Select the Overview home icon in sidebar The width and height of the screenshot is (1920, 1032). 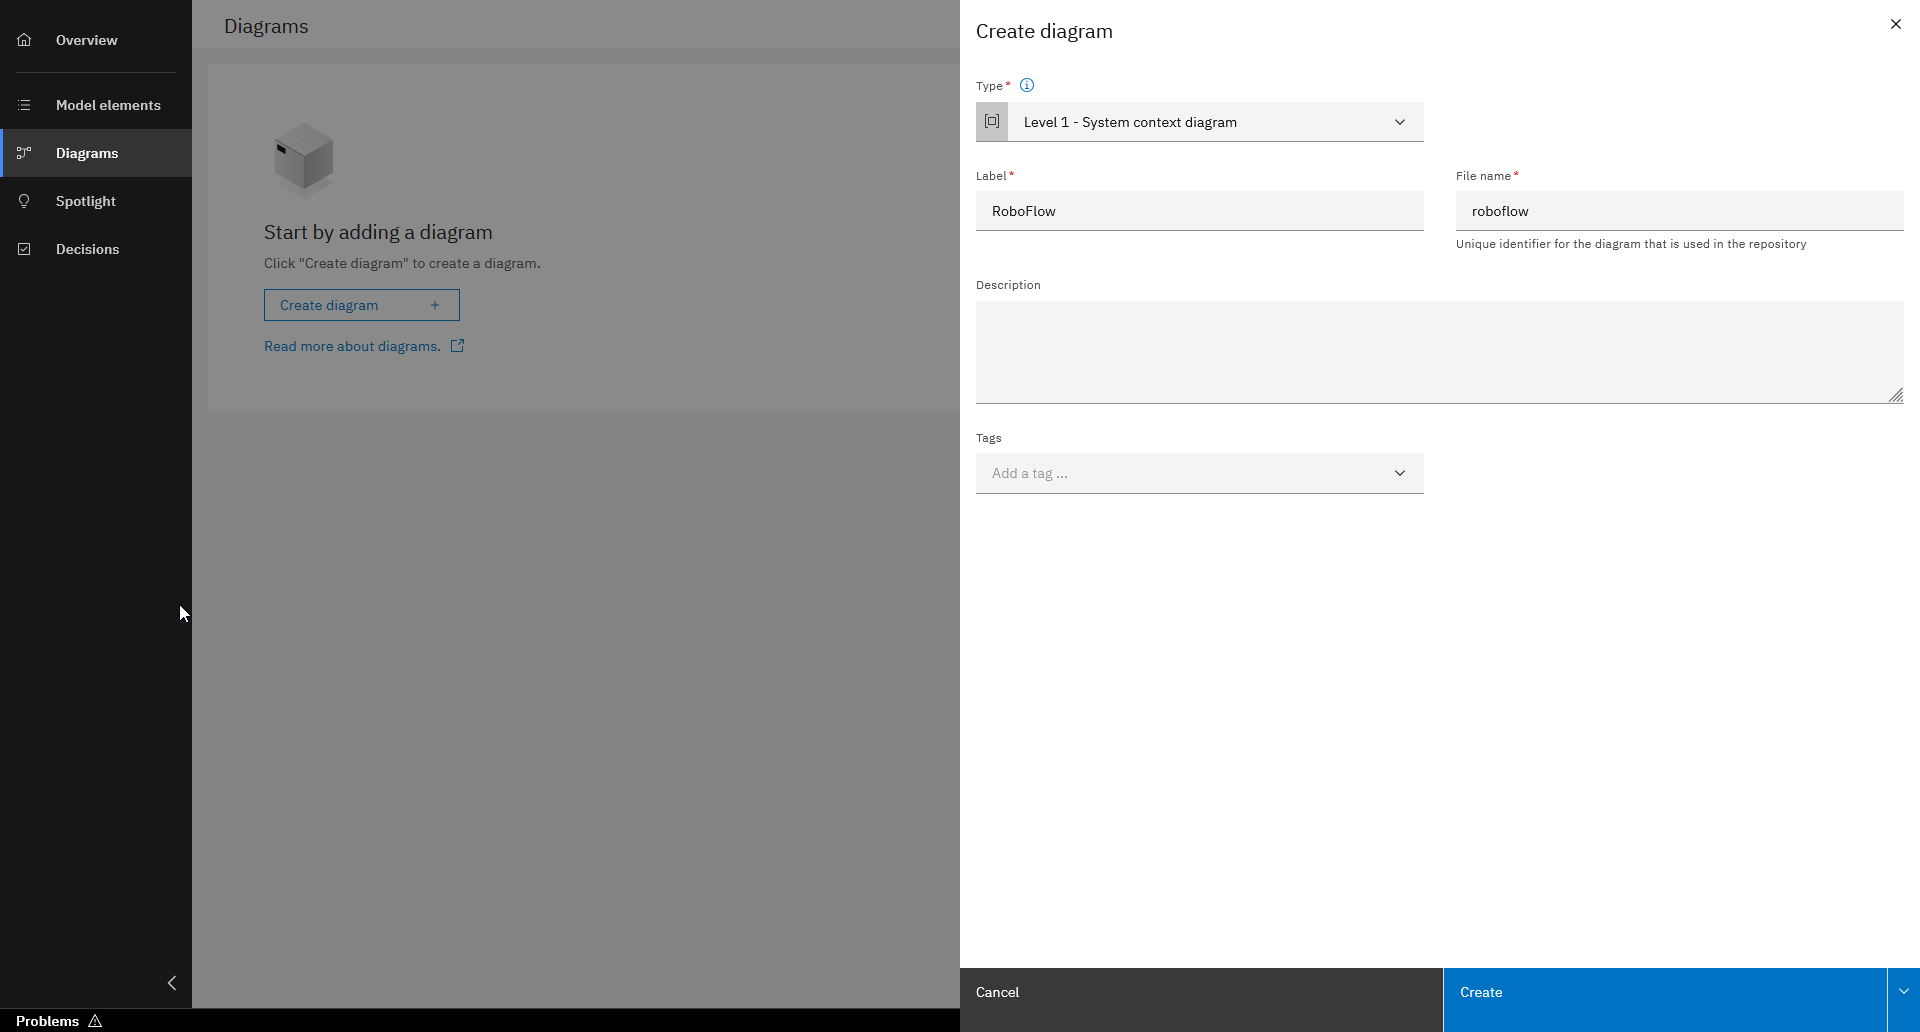coord(24,40)
